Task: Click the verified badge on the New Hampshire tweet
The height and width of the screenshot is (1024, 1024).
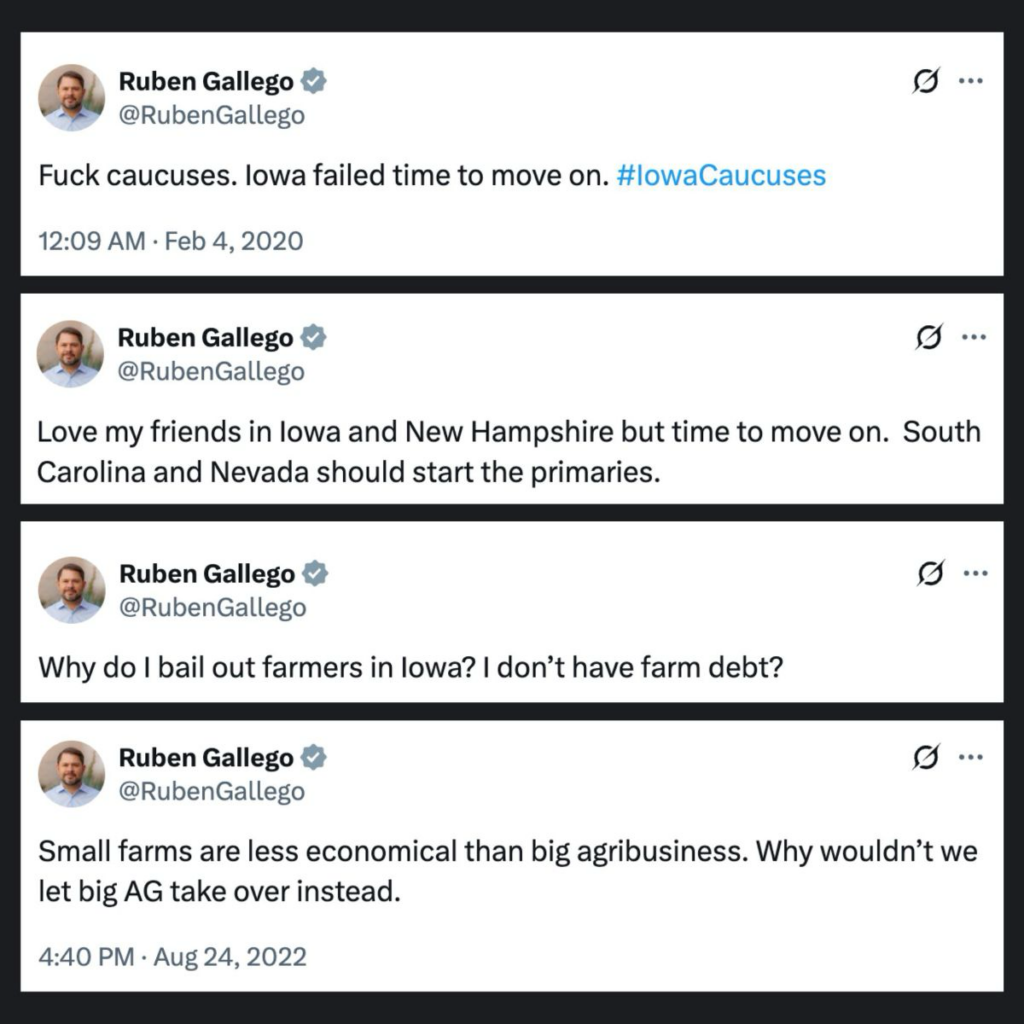Action: (x=314, y=338)
